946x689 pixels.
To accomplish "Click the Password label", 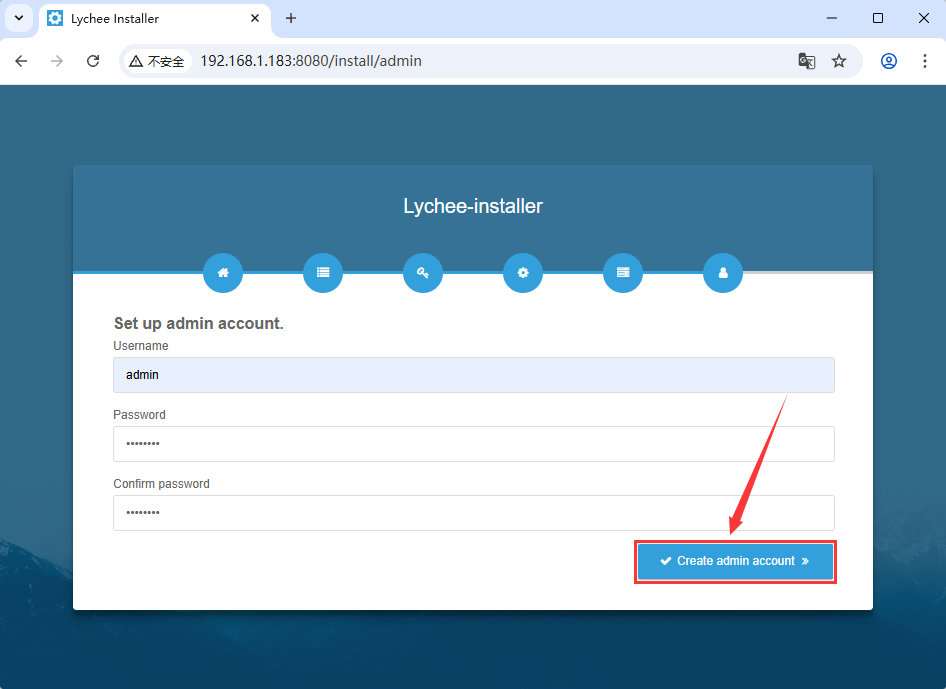I will tap(139, 414).
